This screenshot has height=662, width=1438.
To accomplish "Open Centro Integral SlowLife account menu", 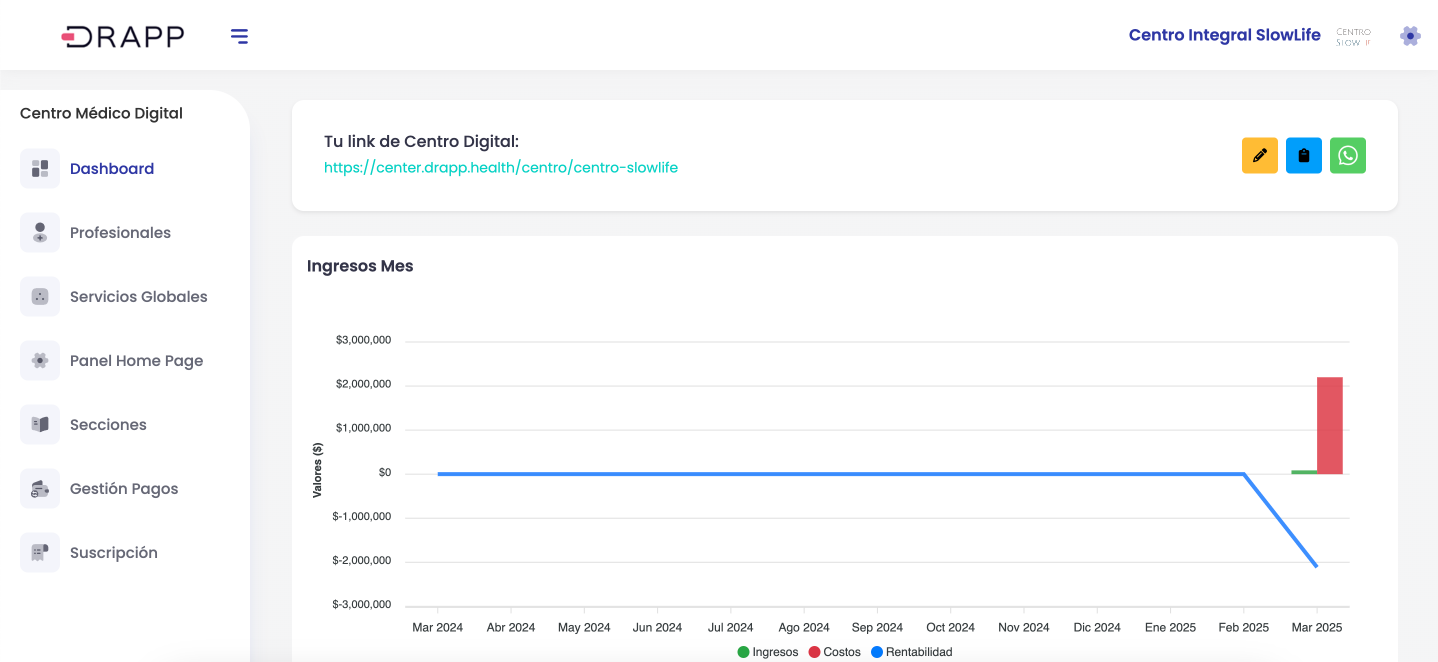I will (1224, 35).
